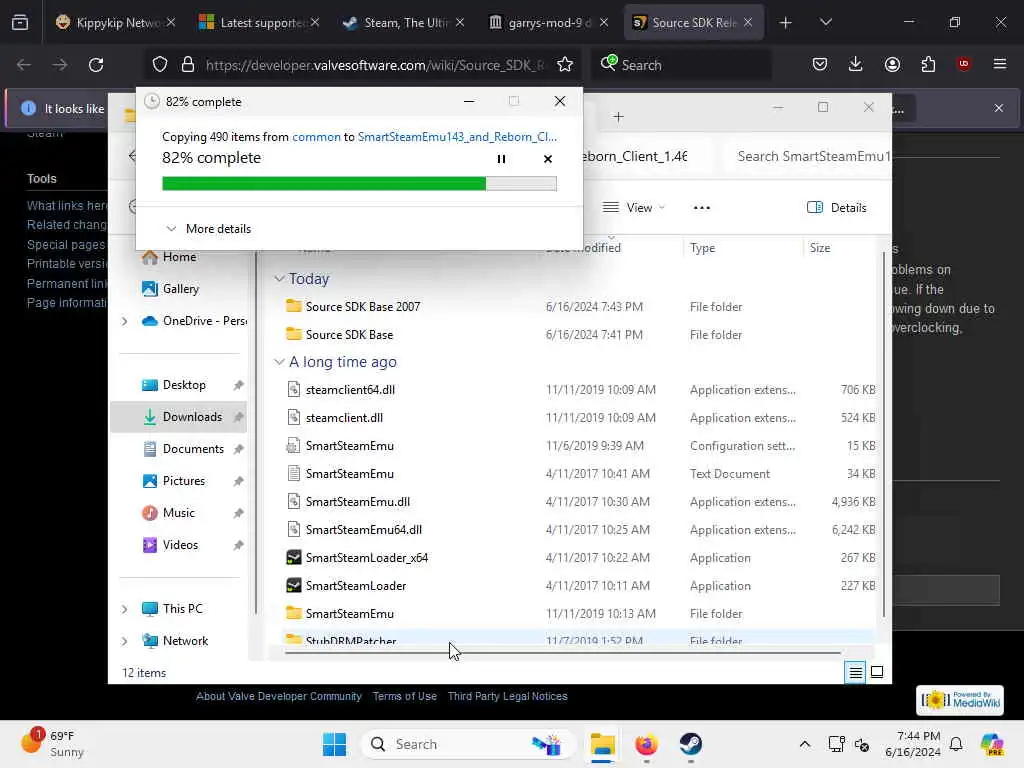Open Terms of Use footer link

pos(404,696)
